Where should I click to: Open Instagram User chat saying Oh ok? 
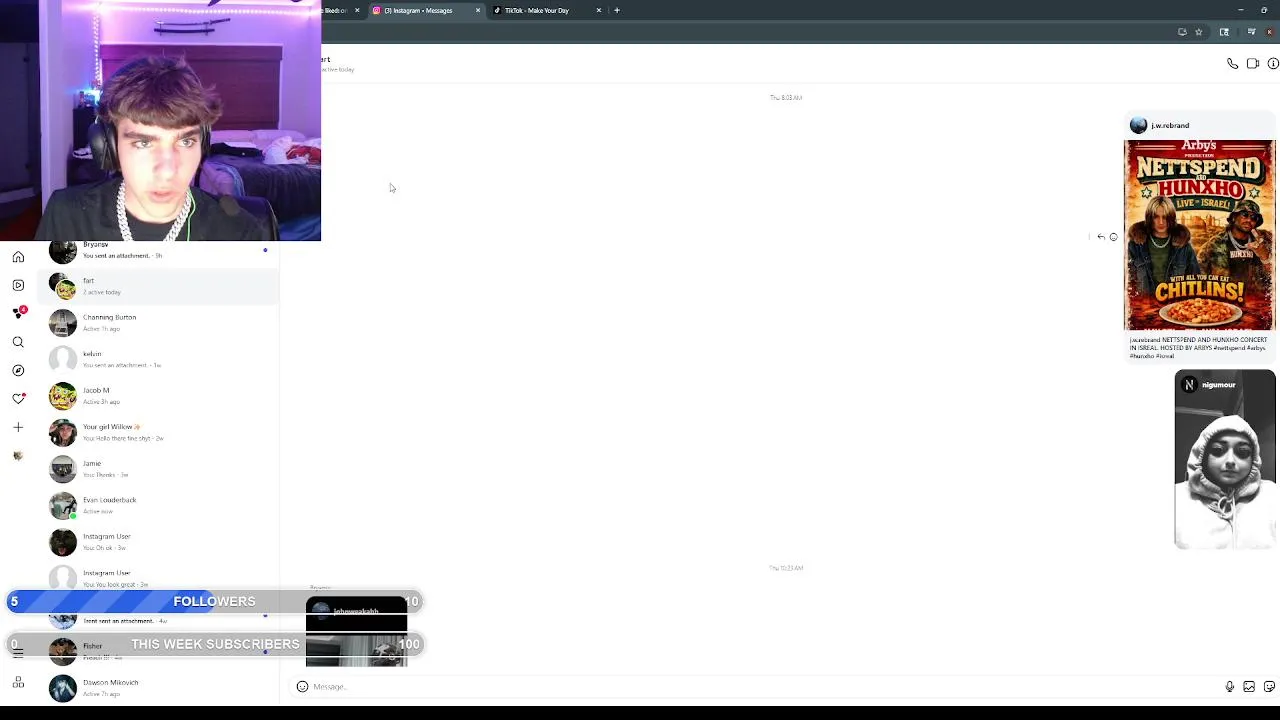[x=160, y=542]
